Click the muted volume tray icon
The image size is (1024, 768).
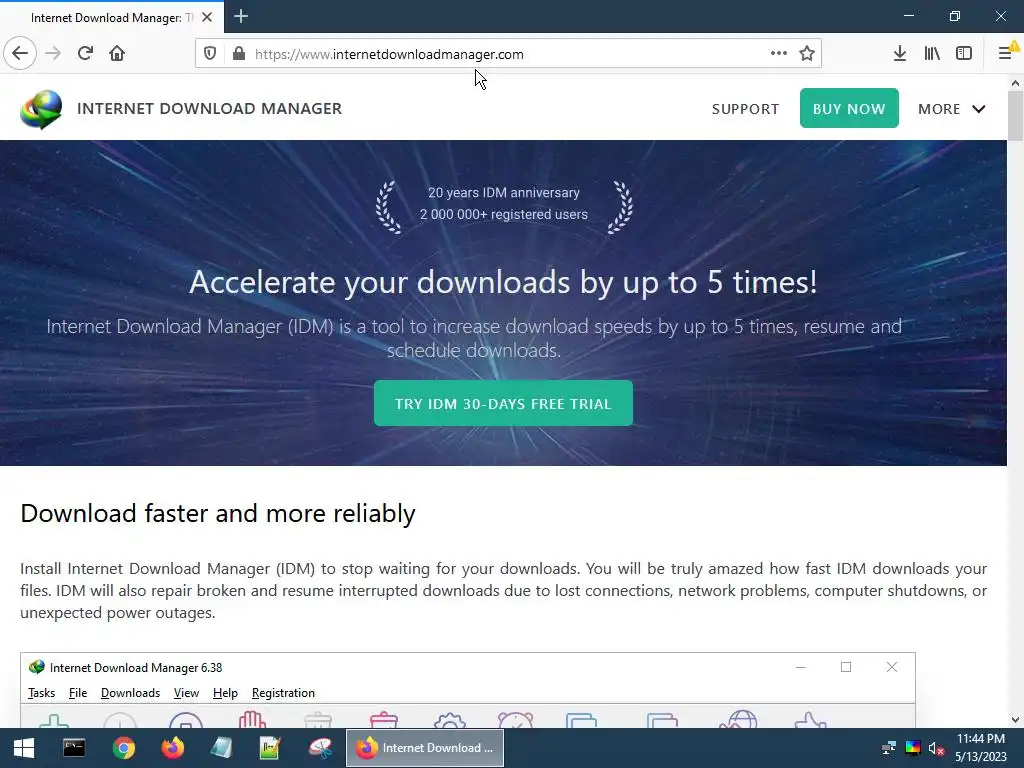tap(936, 748)
